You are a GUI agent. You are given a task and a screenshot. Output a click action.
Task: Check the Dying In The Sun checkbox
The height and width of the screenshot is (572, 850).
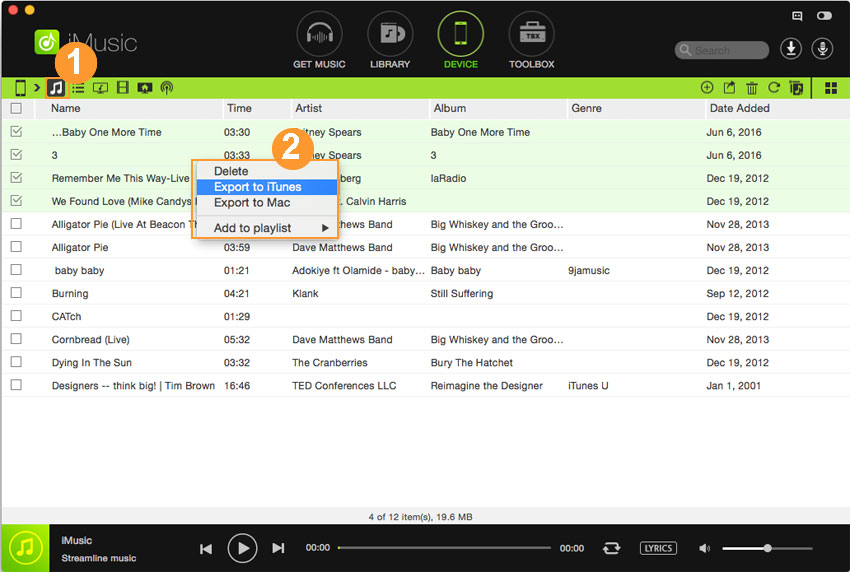pyautogui.click(x=16, y=362)
